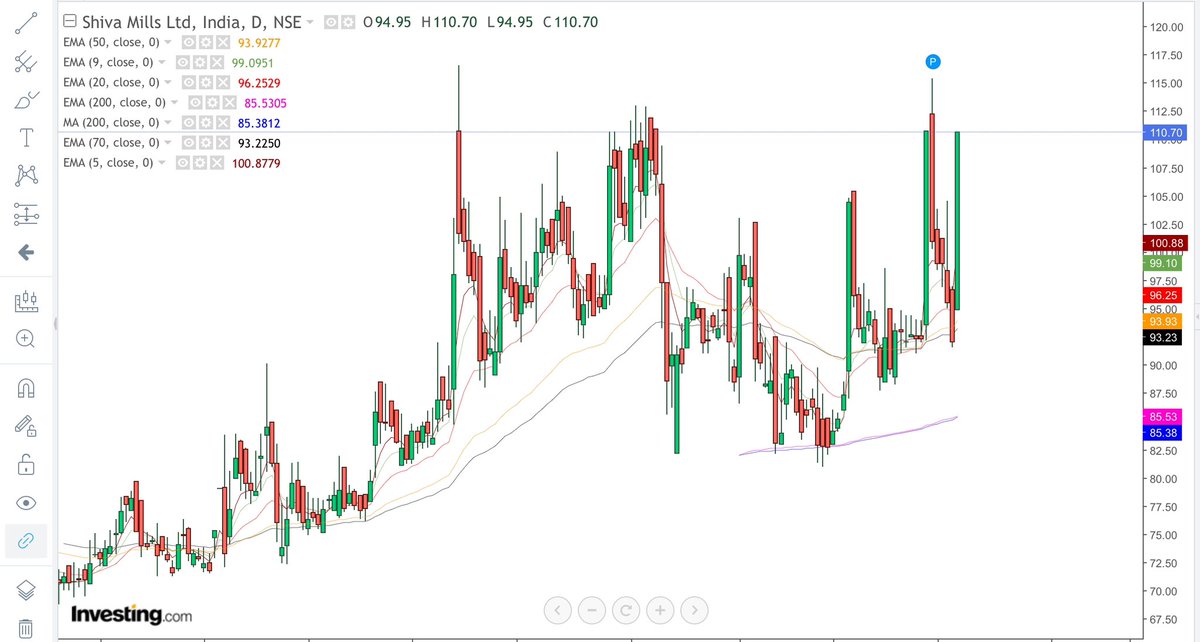Image resolution: width=1200 pixels, height=642 pixels.
Task: Hide the EMA 200 indicator
Action: tap(195, 102)
